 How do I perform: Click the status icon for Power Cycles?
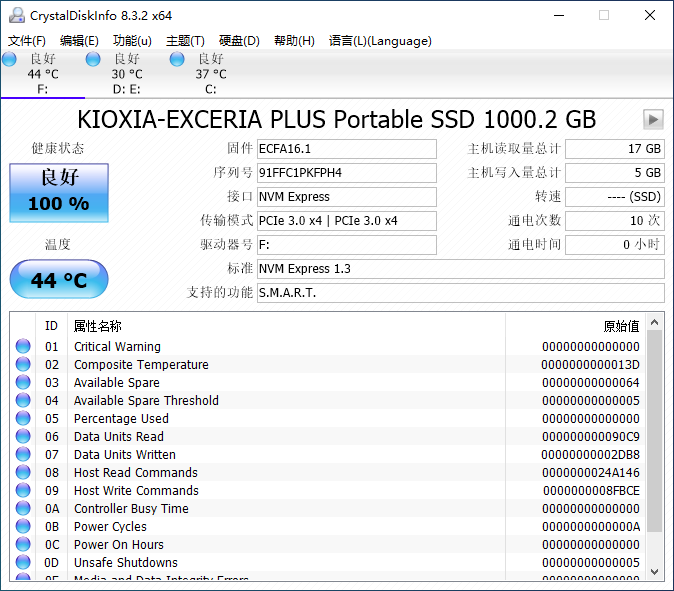[23, 527]
